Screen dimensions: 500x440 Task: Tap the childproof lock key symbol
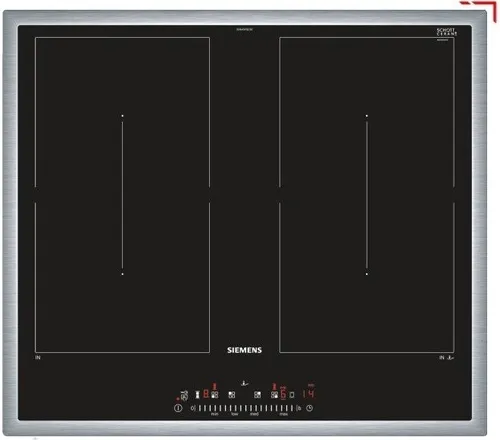tap(184, 395)
